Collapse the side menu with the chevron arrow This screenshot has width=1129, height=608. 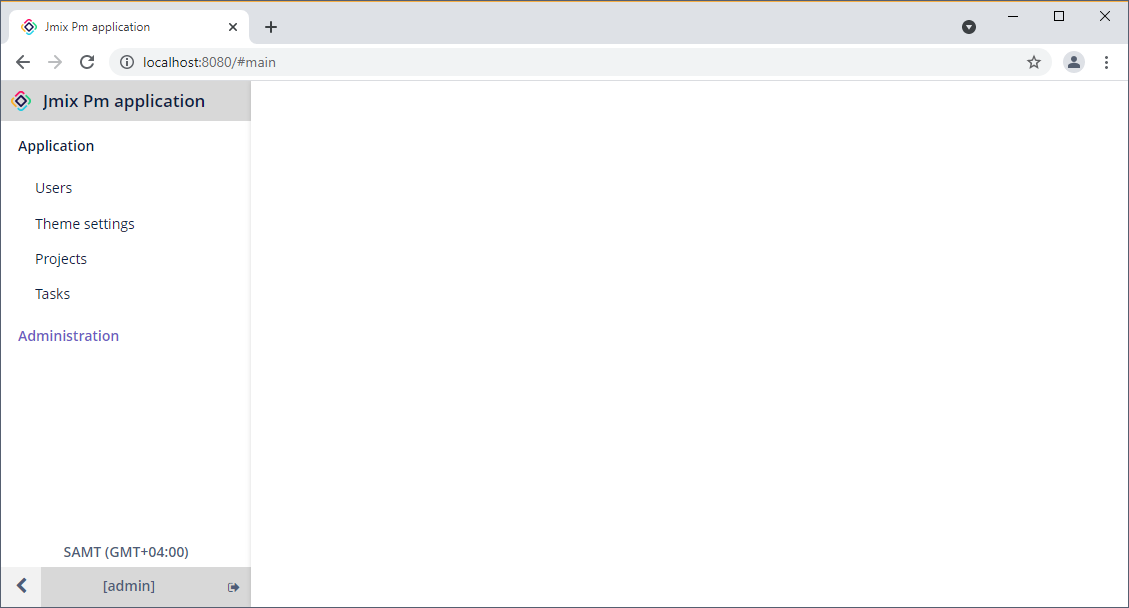pos(22,586)
